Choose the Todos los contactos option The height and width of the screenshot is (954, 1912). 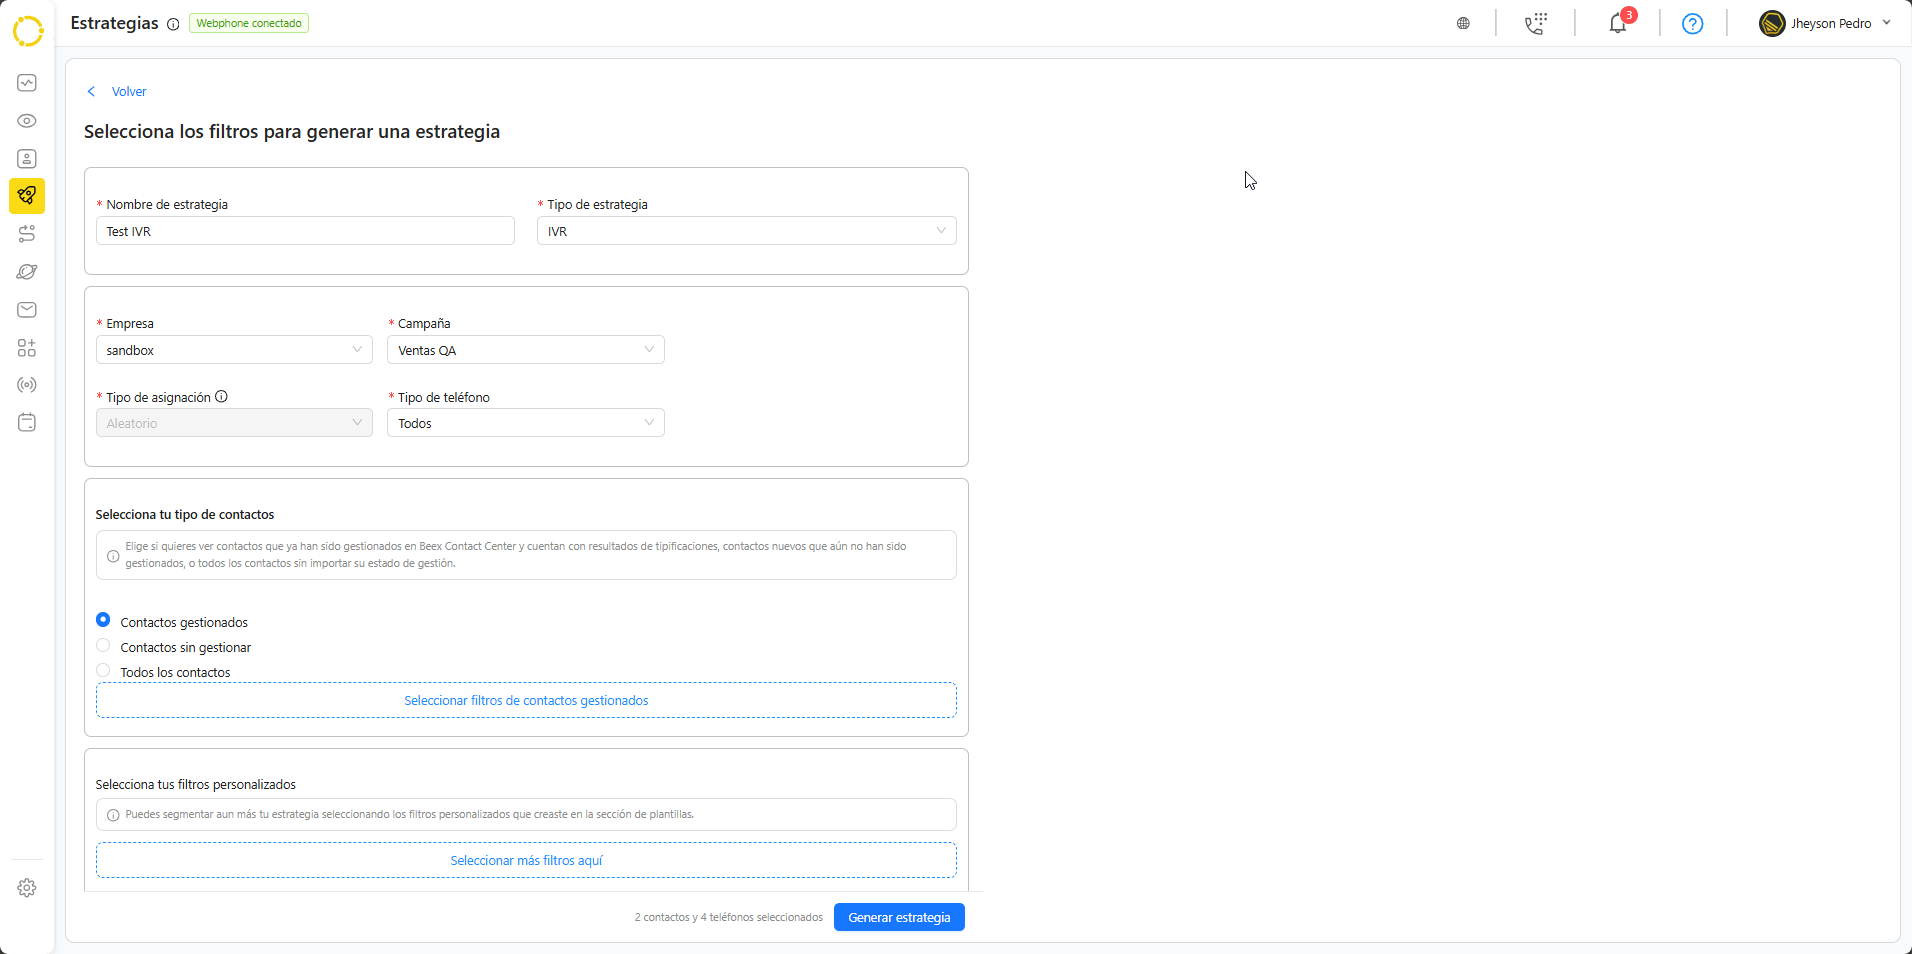point(103,671)
